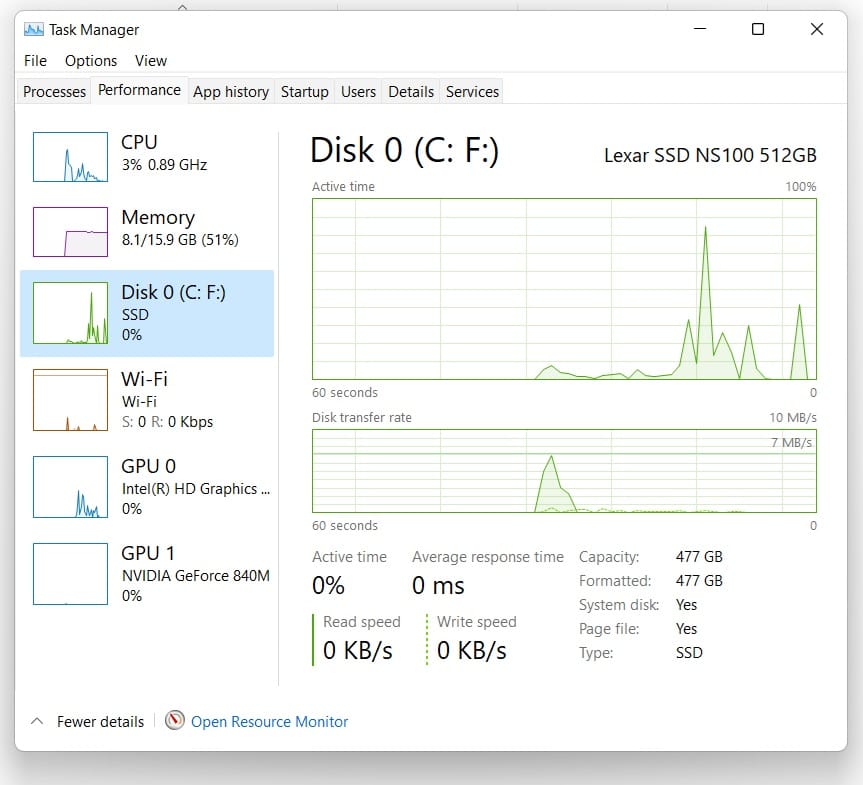Select the Performance tab
Viewport: 863px width, 785px height.
tap(139, 90)
